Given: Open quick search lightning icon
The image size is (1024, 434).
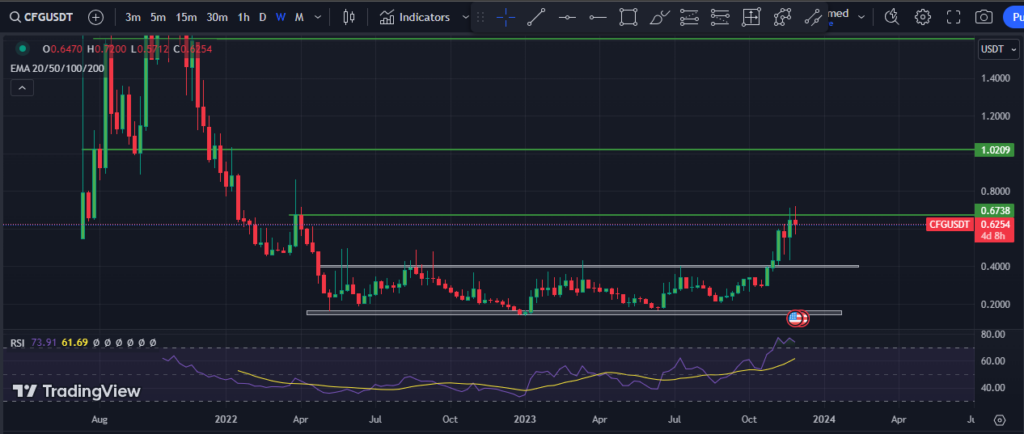Looking at the screenshot, I should click(891, 18).
